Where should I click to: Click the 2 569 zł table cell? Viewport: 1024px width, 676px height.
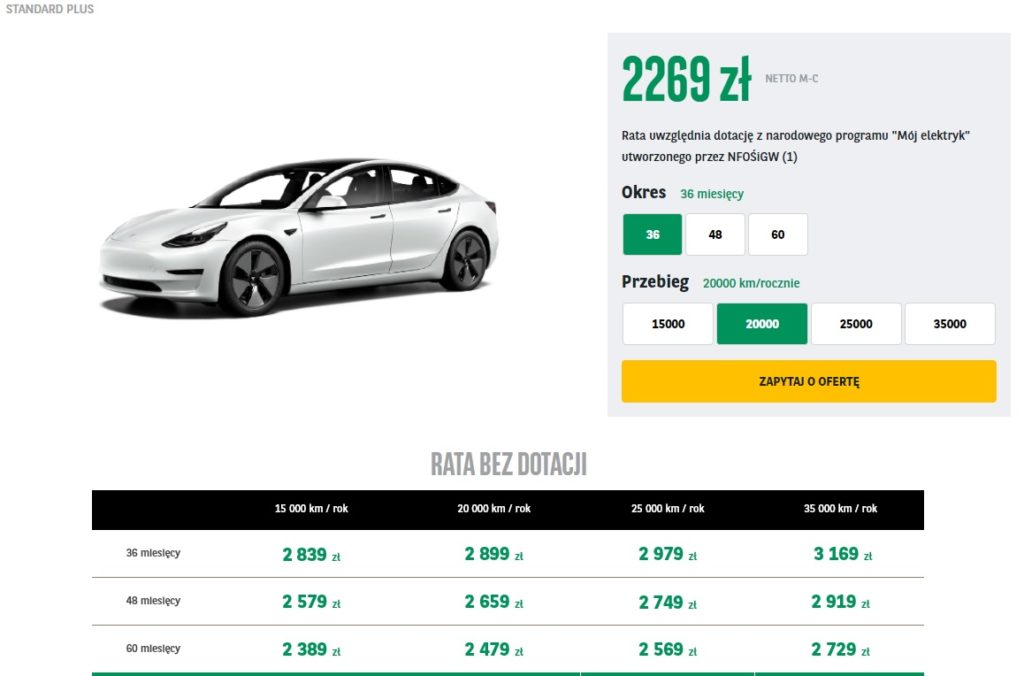click(667, 649)
